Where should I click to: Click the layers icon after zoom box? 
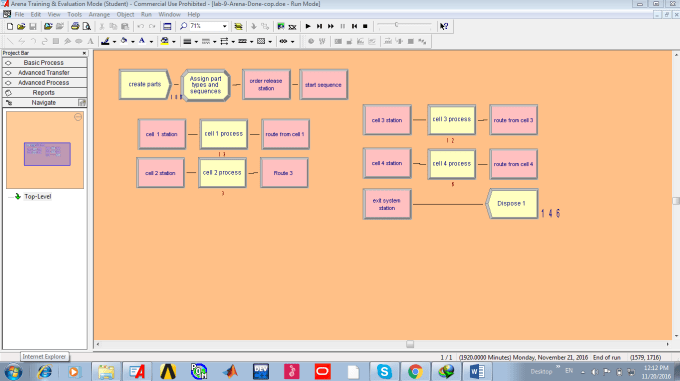[x=238, y=26]
